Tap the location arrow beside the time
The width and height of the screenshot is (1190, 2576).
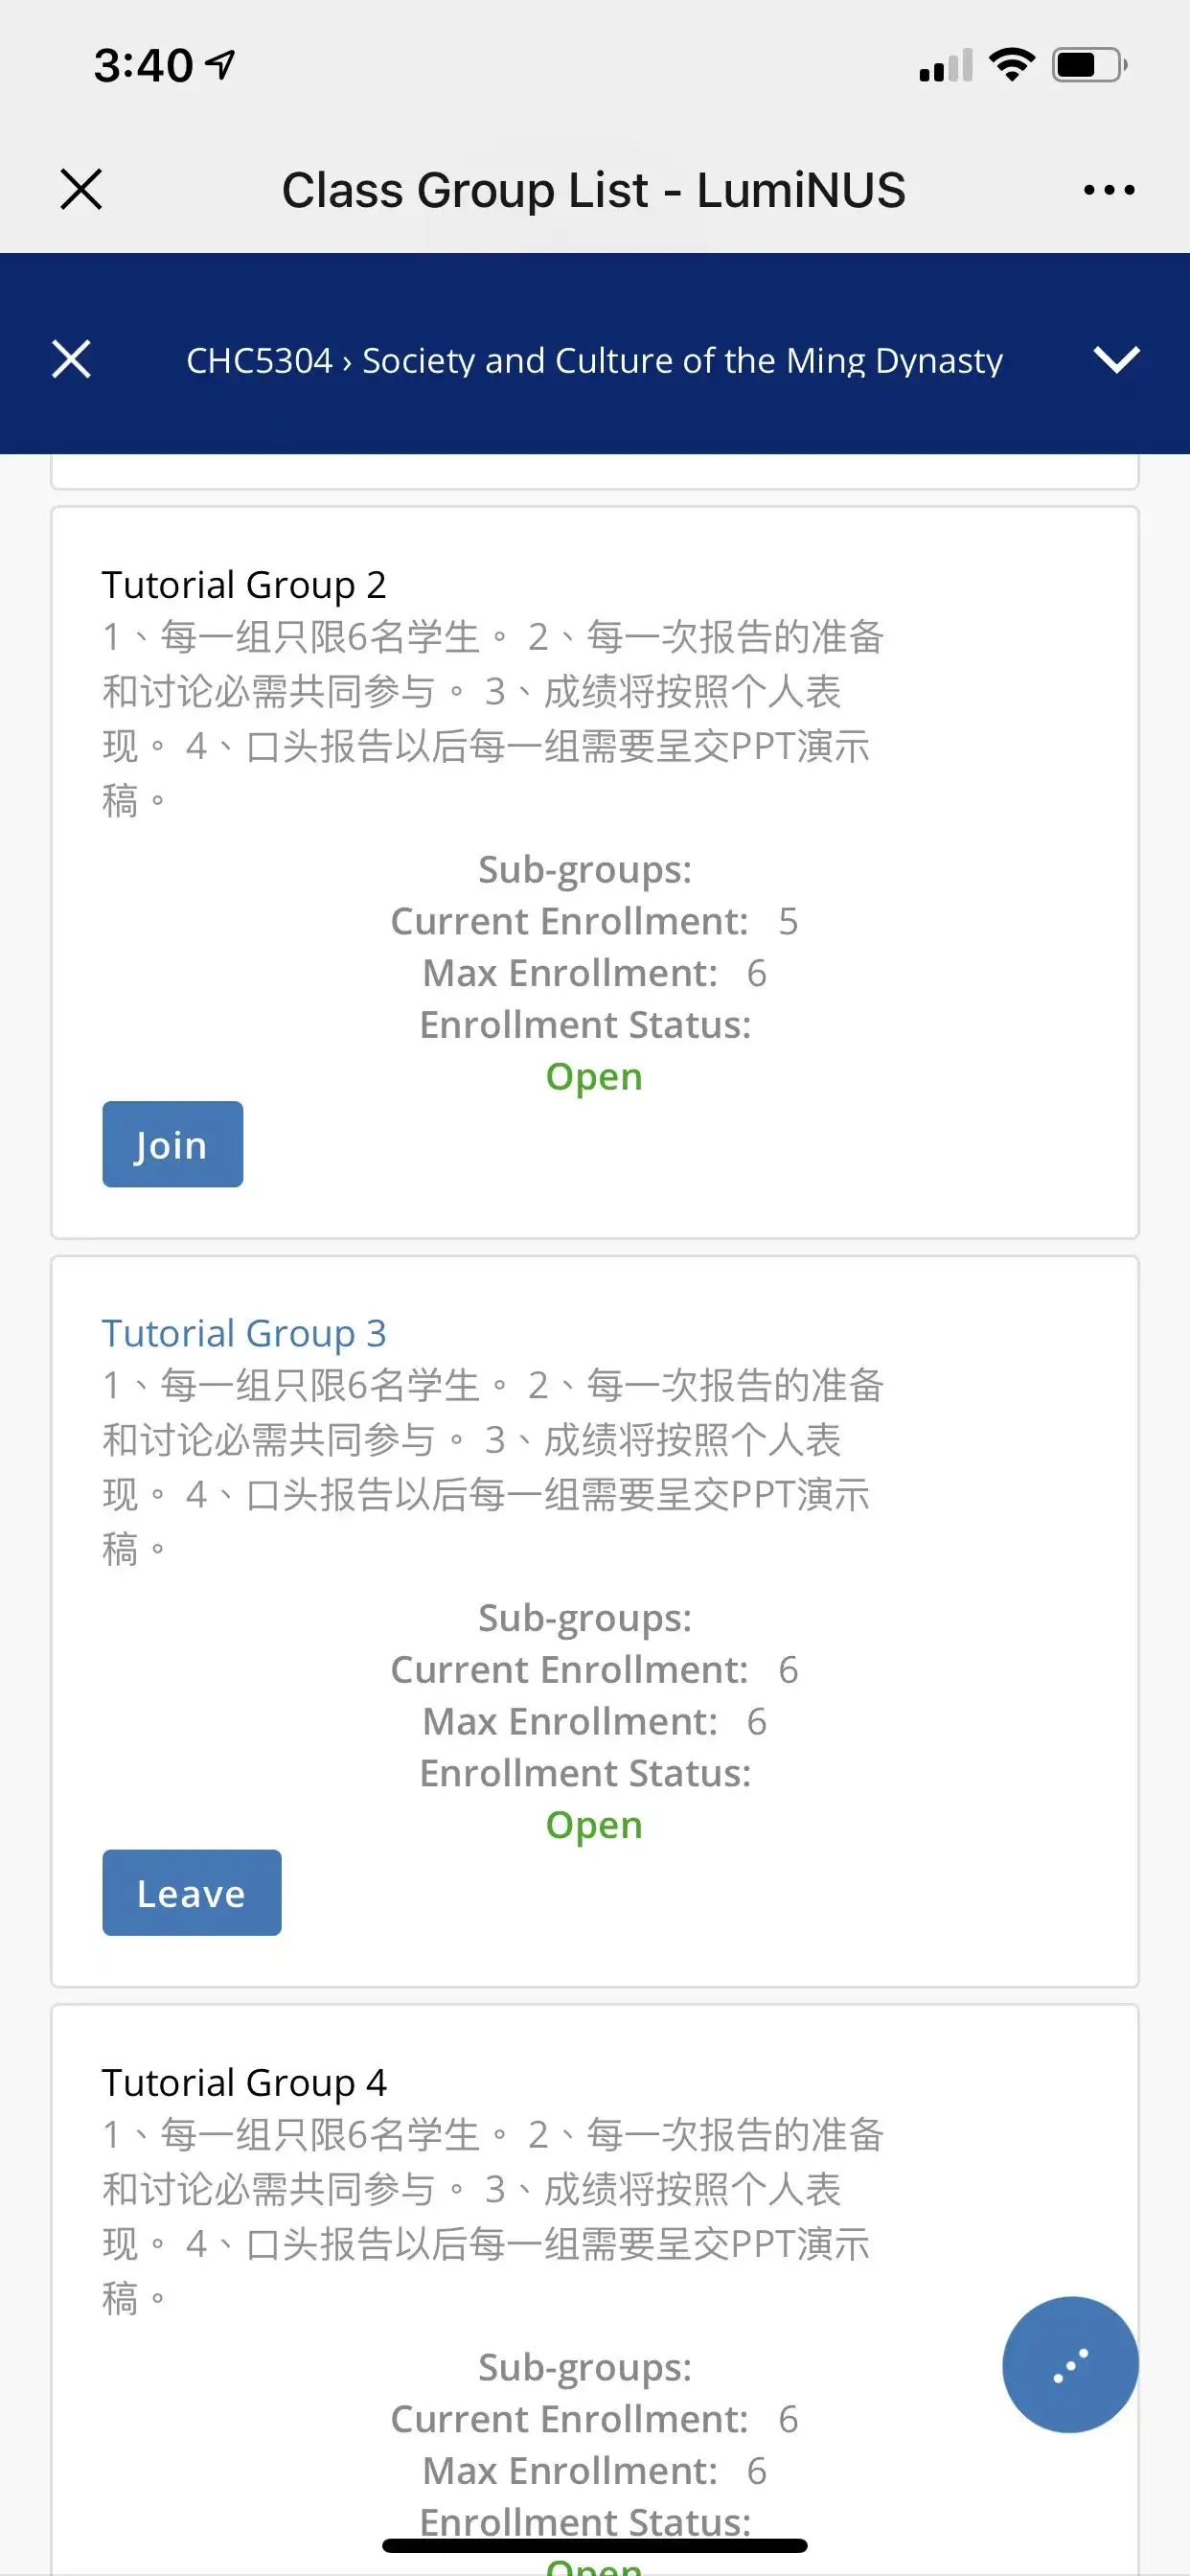pos(220,65)
